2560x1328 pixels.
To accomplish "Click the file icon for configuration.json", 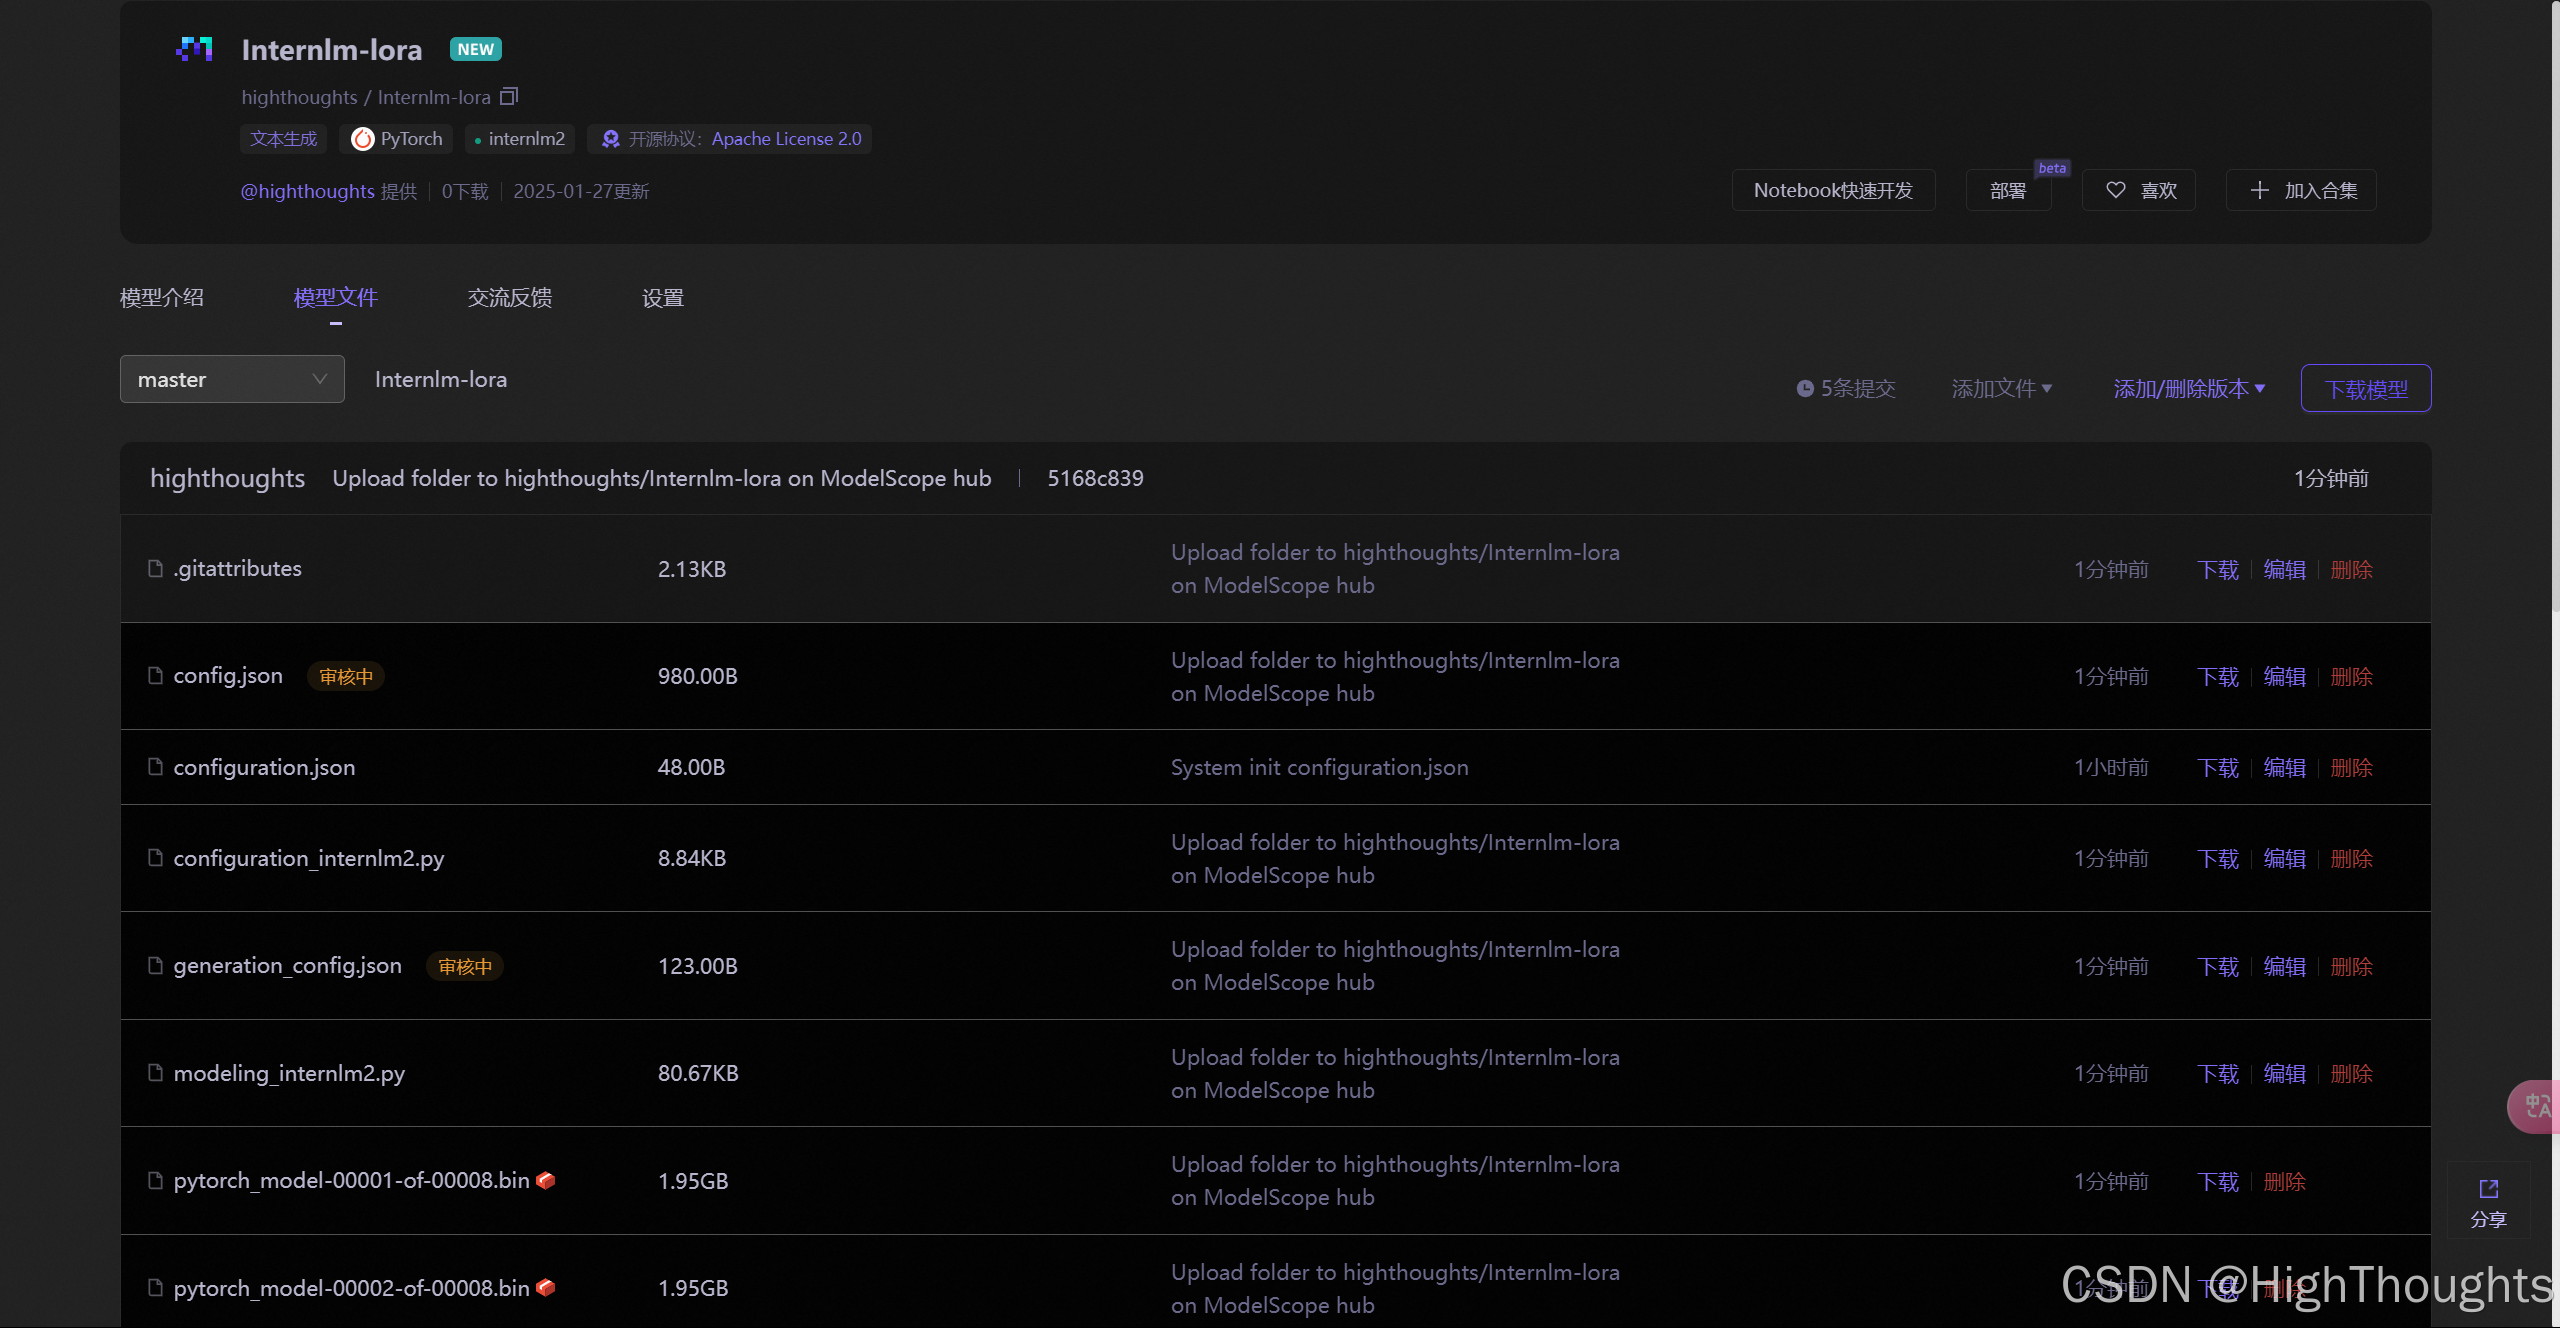I will [155, 766].
